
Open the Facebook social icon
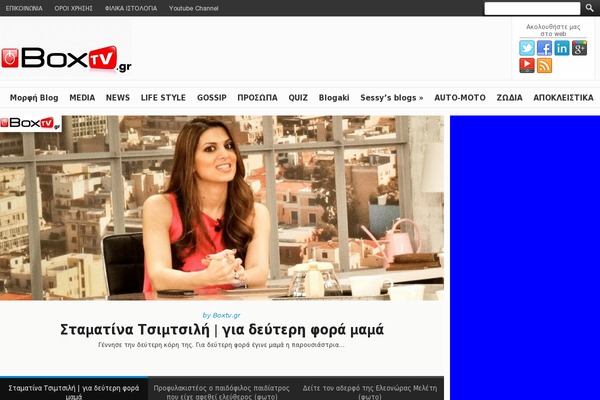[544, 48]
